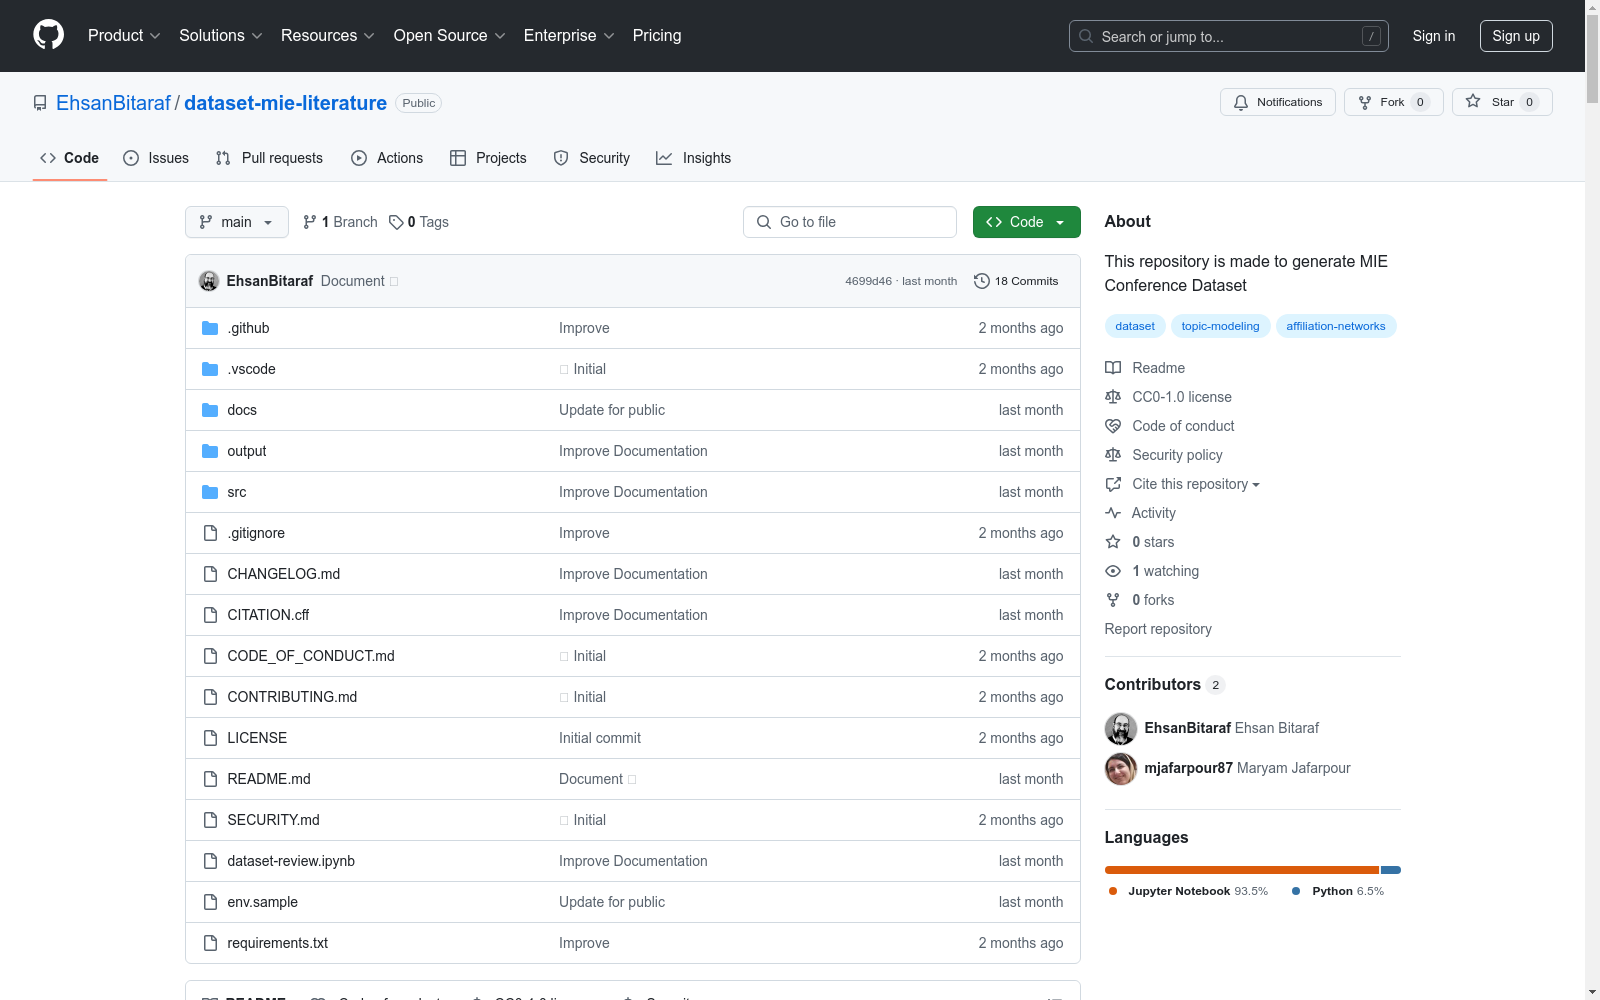
Task: Click the .gitignore file icon
Action: (x=210, y=533)
